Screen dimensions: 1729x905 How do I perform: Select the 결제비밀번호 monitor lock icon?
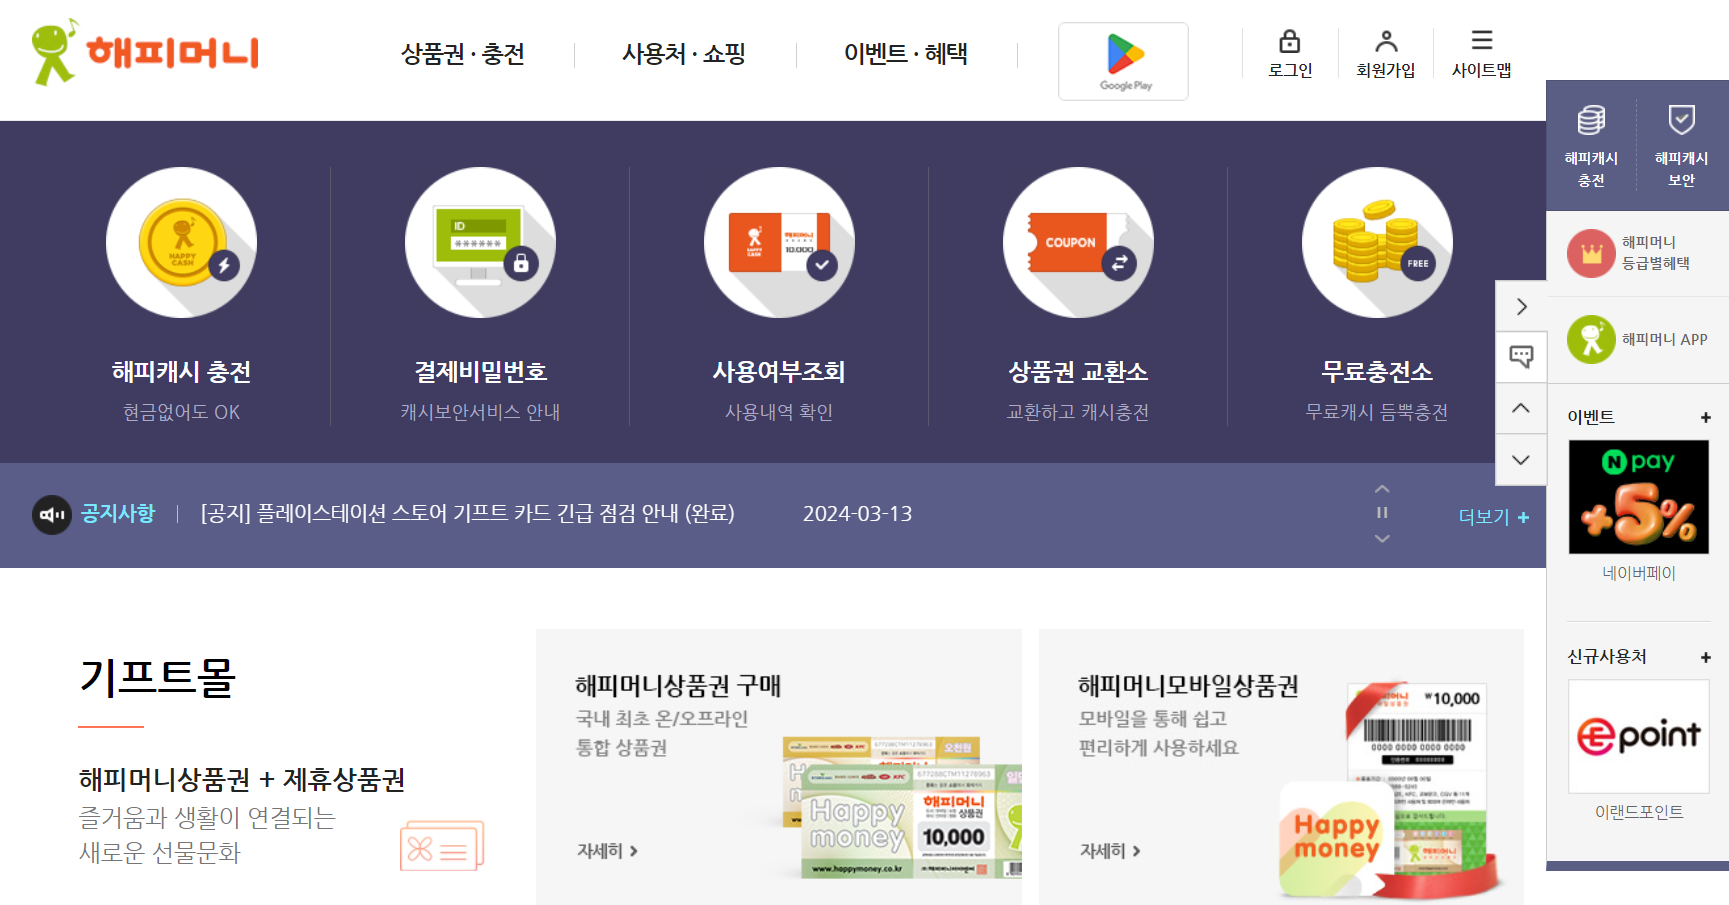[480, 243]
